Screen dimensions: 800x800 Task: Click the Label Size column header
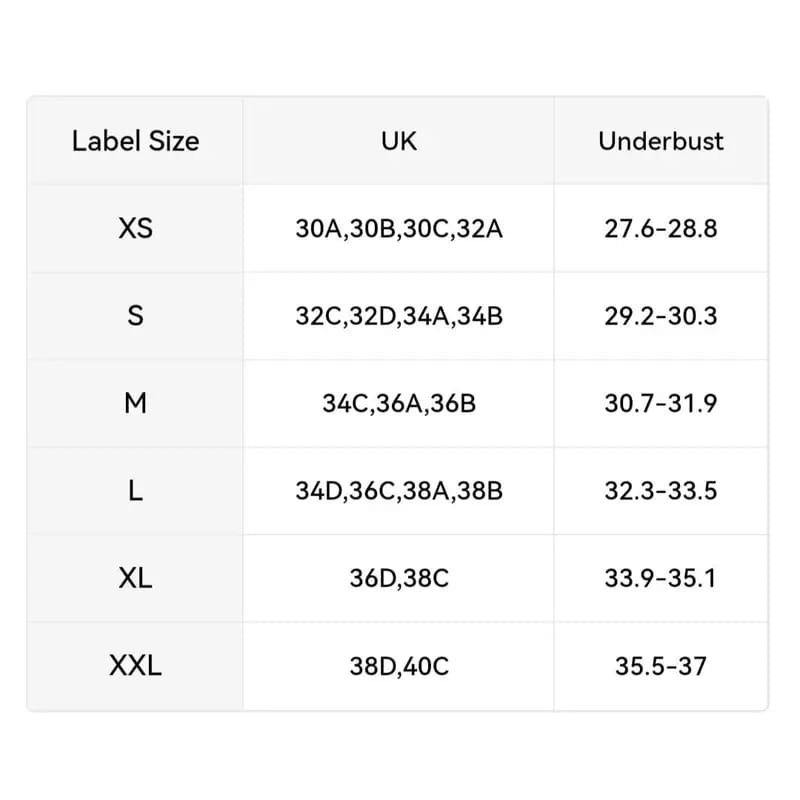[x=135, y=141]
